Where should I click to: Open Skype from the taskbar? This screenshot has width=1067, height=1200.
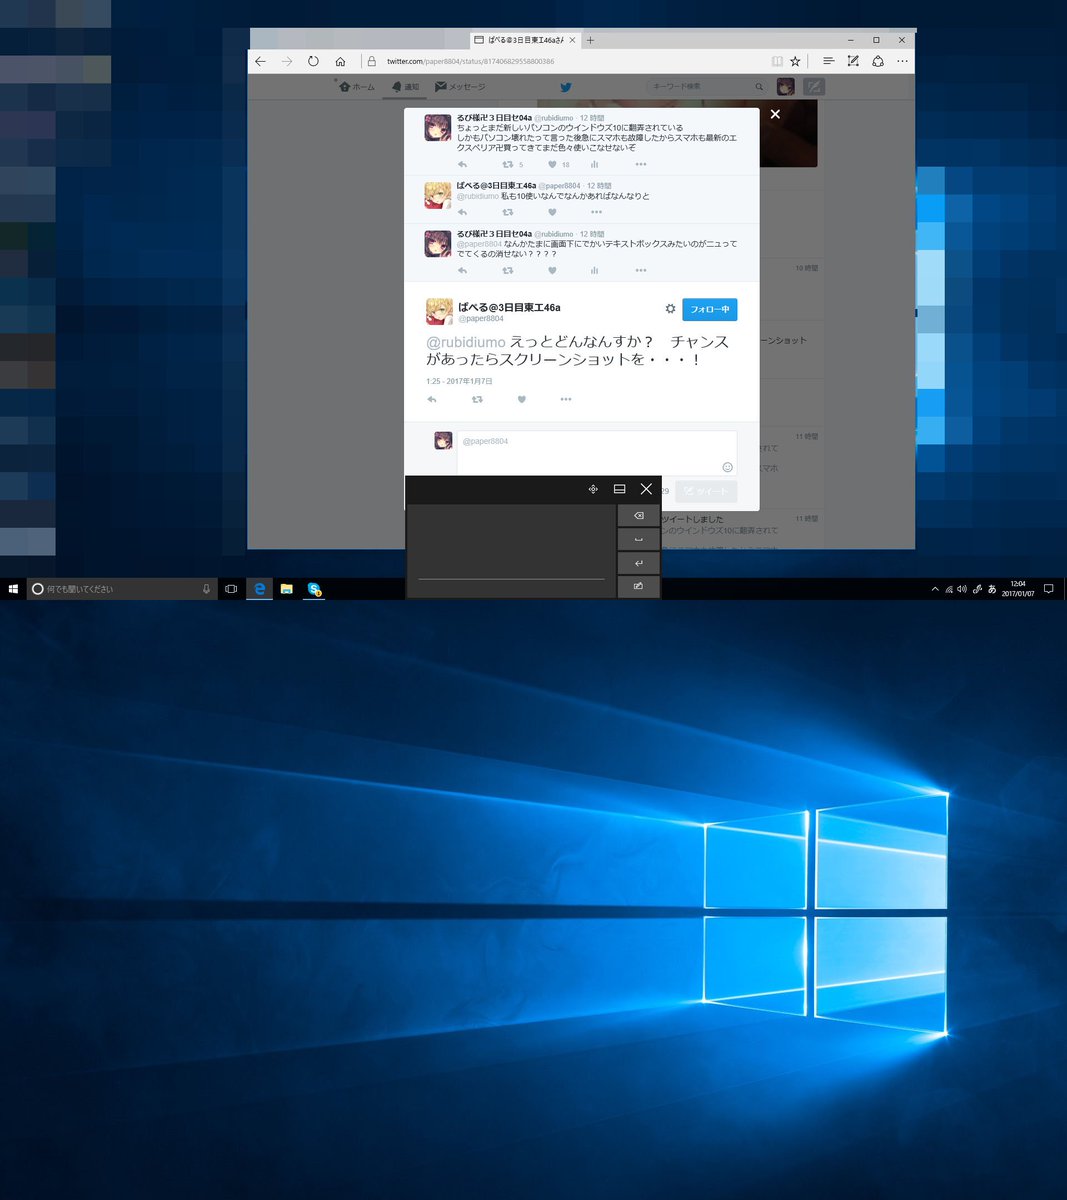314,589
